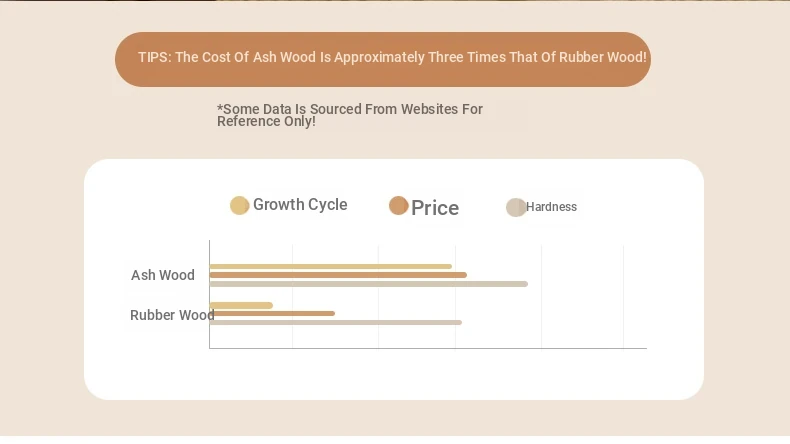Click the data source disclaimer text

tap(350, 115)
